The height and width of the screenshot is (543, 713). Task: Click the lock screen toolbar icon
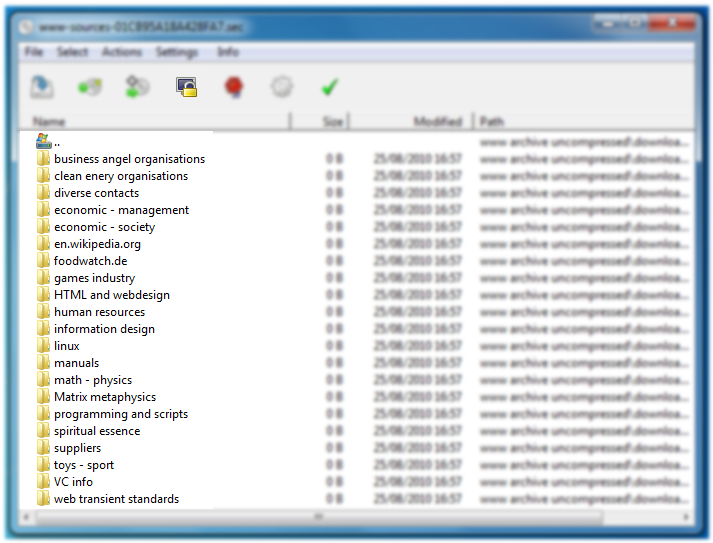coord(186,87)
